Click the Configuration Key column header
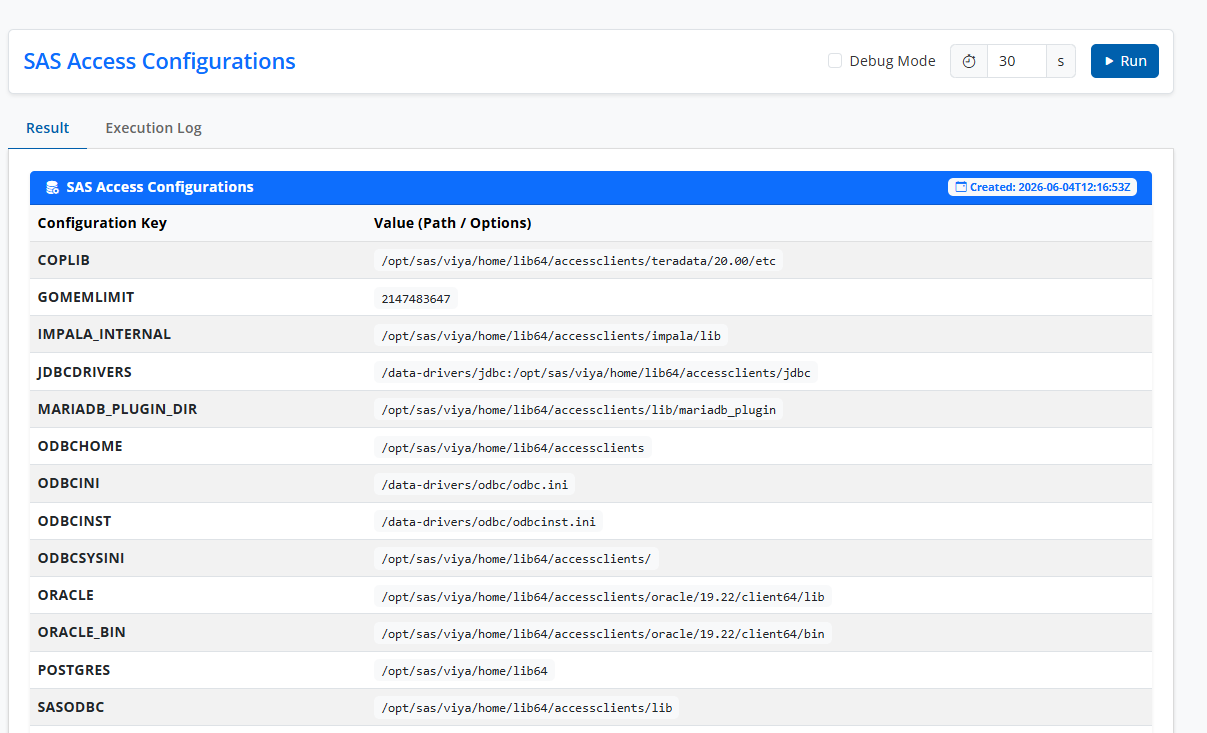 pos(102,223)
